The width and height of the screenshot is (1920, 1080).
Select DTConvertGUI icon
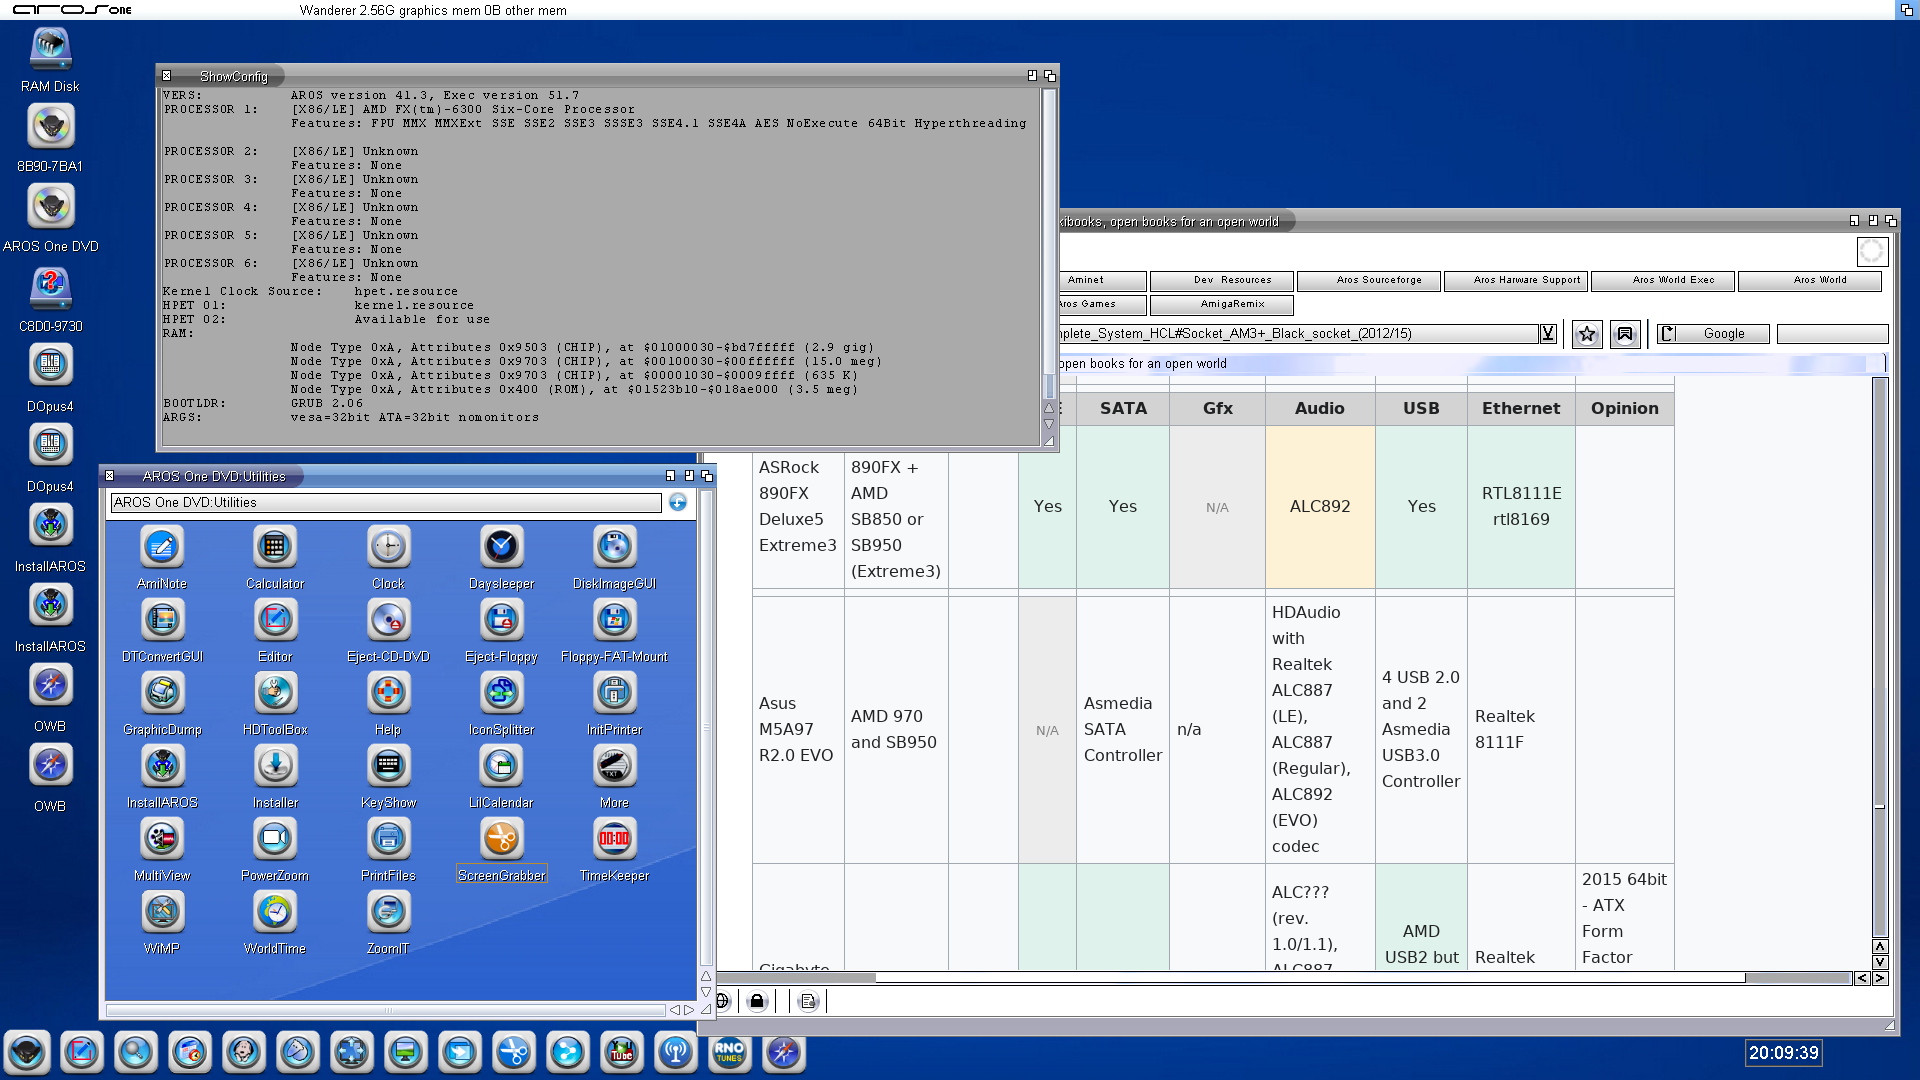(162, 620)
